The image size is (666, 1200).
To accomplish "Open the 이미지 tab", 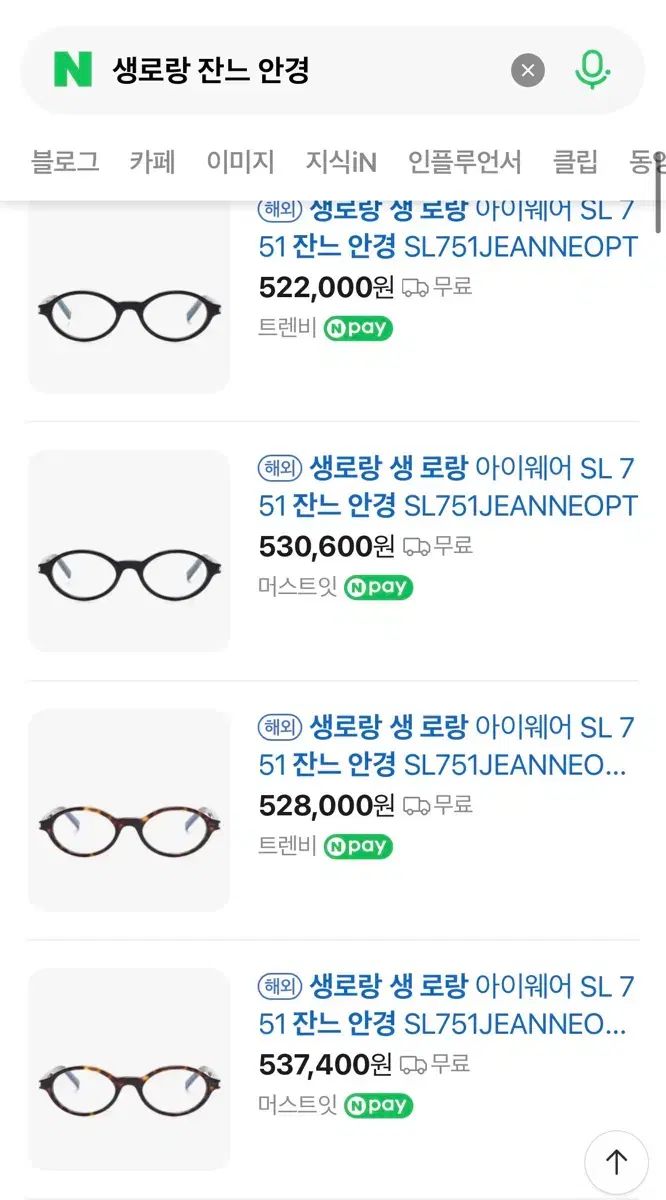I will [x=240, y=161].
